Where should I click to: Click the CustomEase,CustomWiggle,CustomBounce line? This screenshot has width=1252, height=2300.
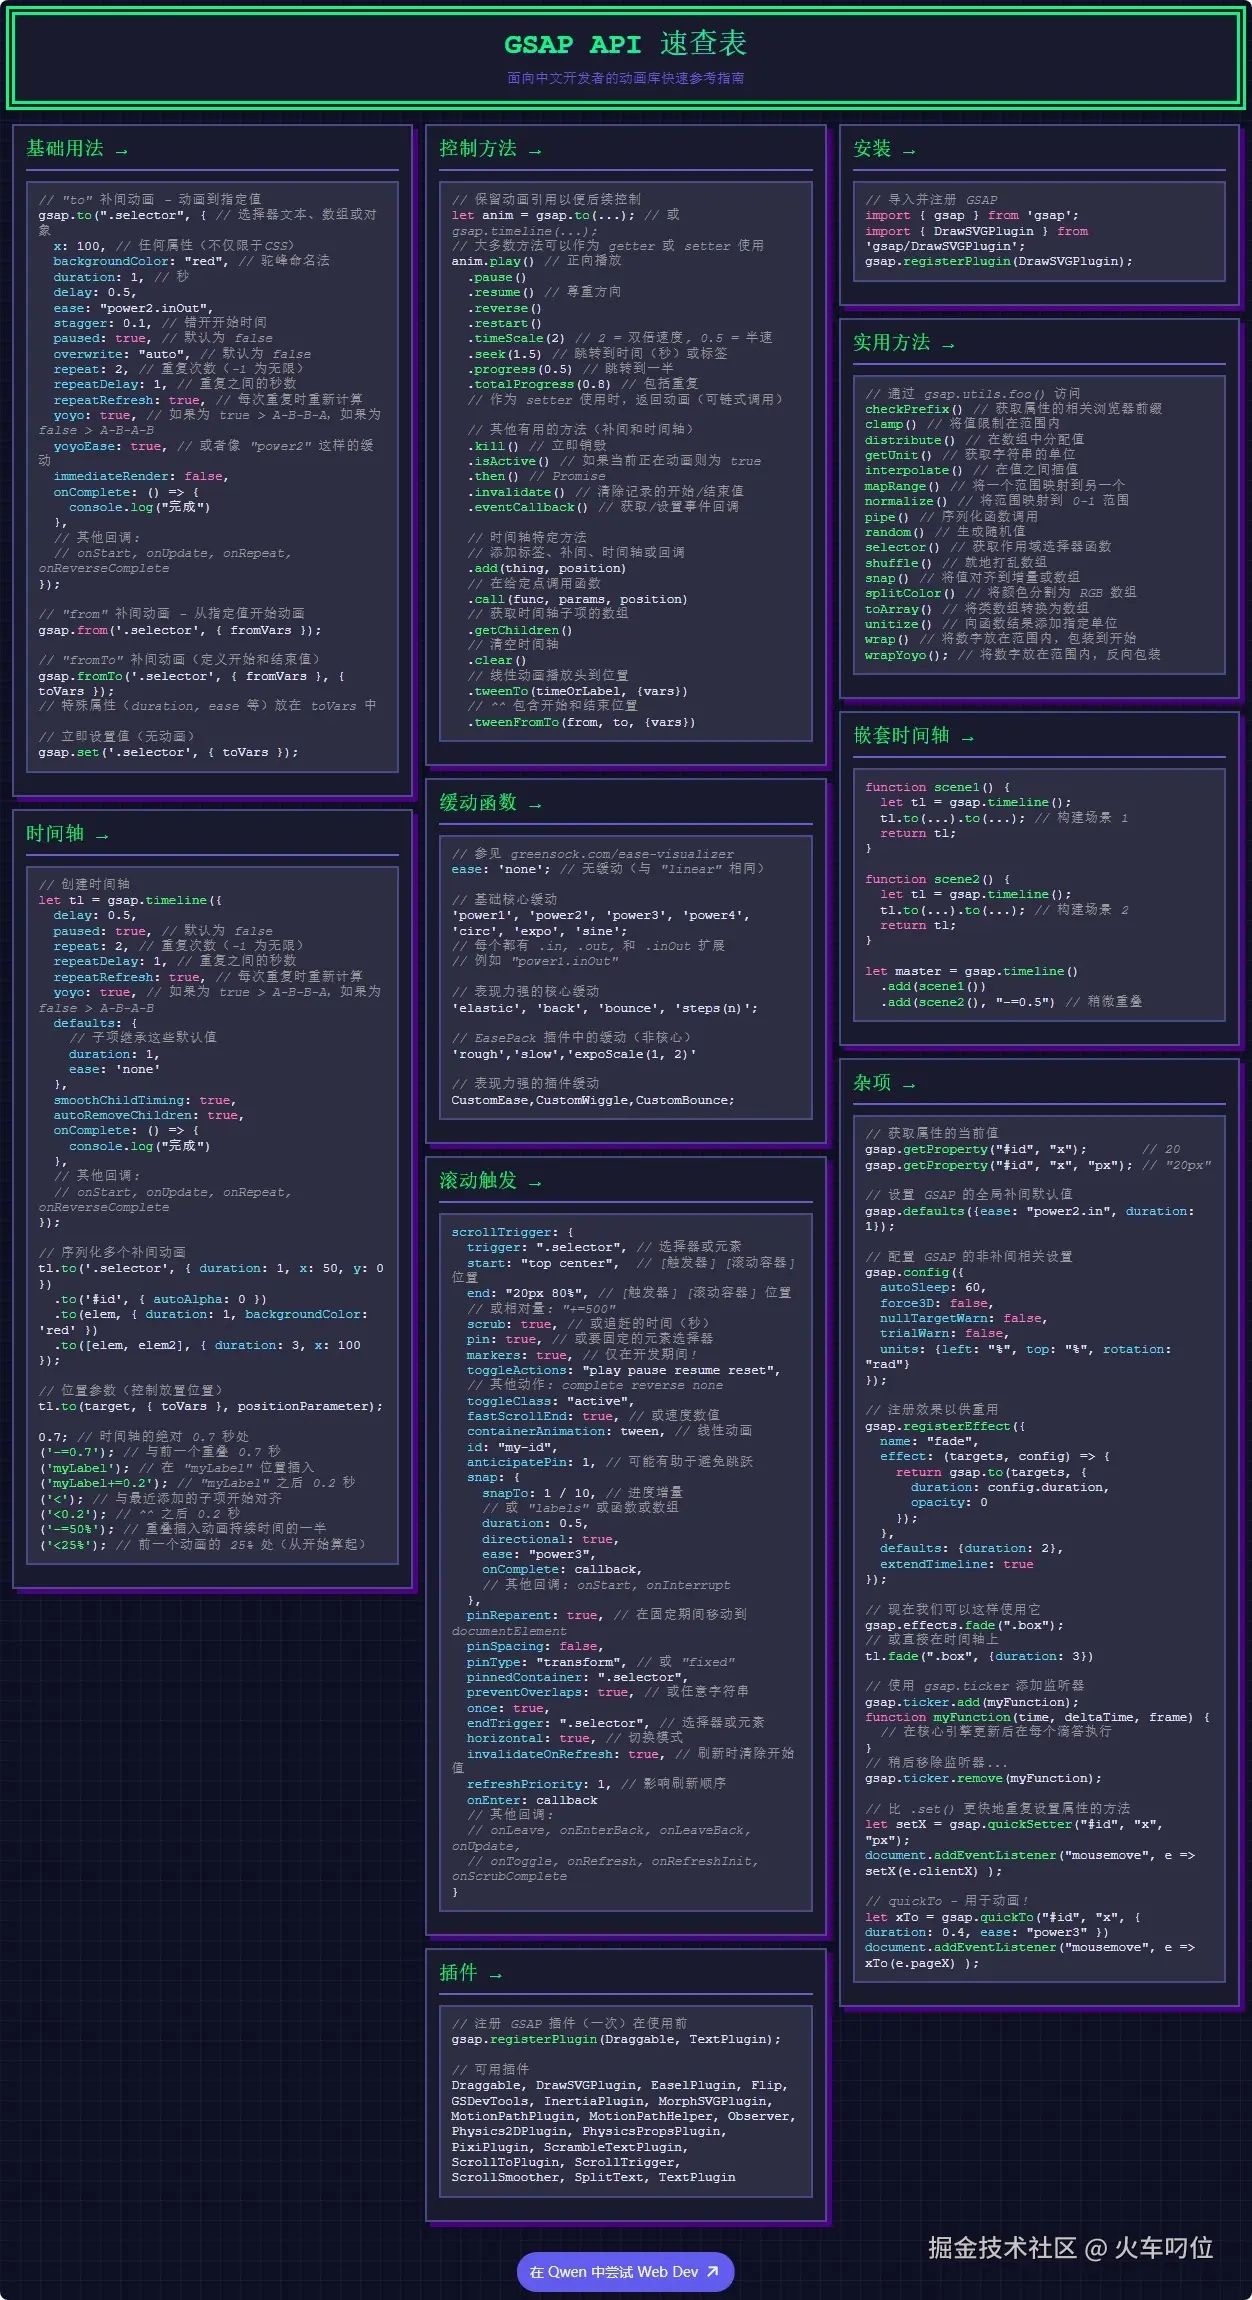(592, 1101)
